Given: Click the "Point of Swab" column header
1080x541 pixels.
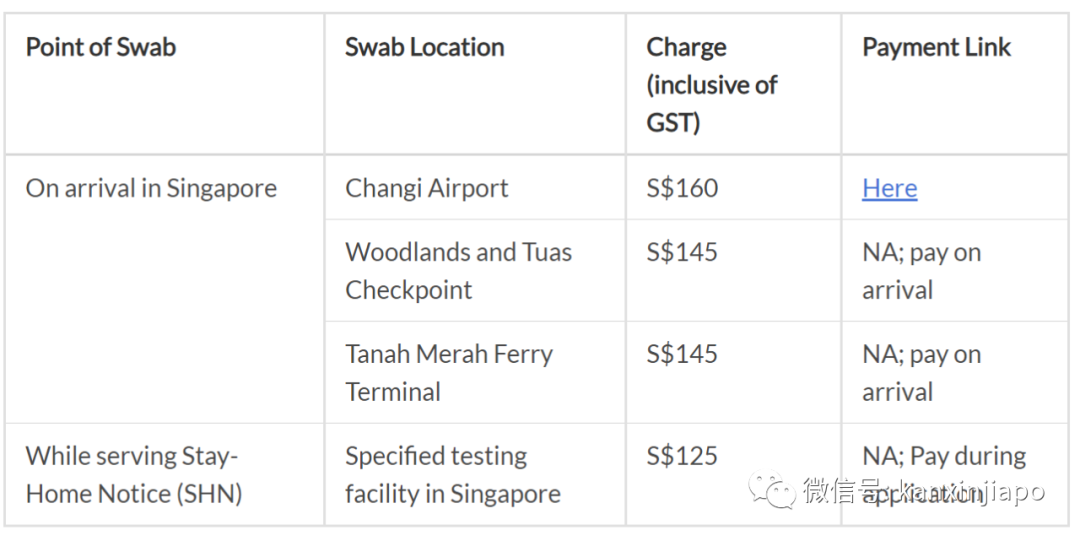Looking at the screenshot, I should pos(101,47).
